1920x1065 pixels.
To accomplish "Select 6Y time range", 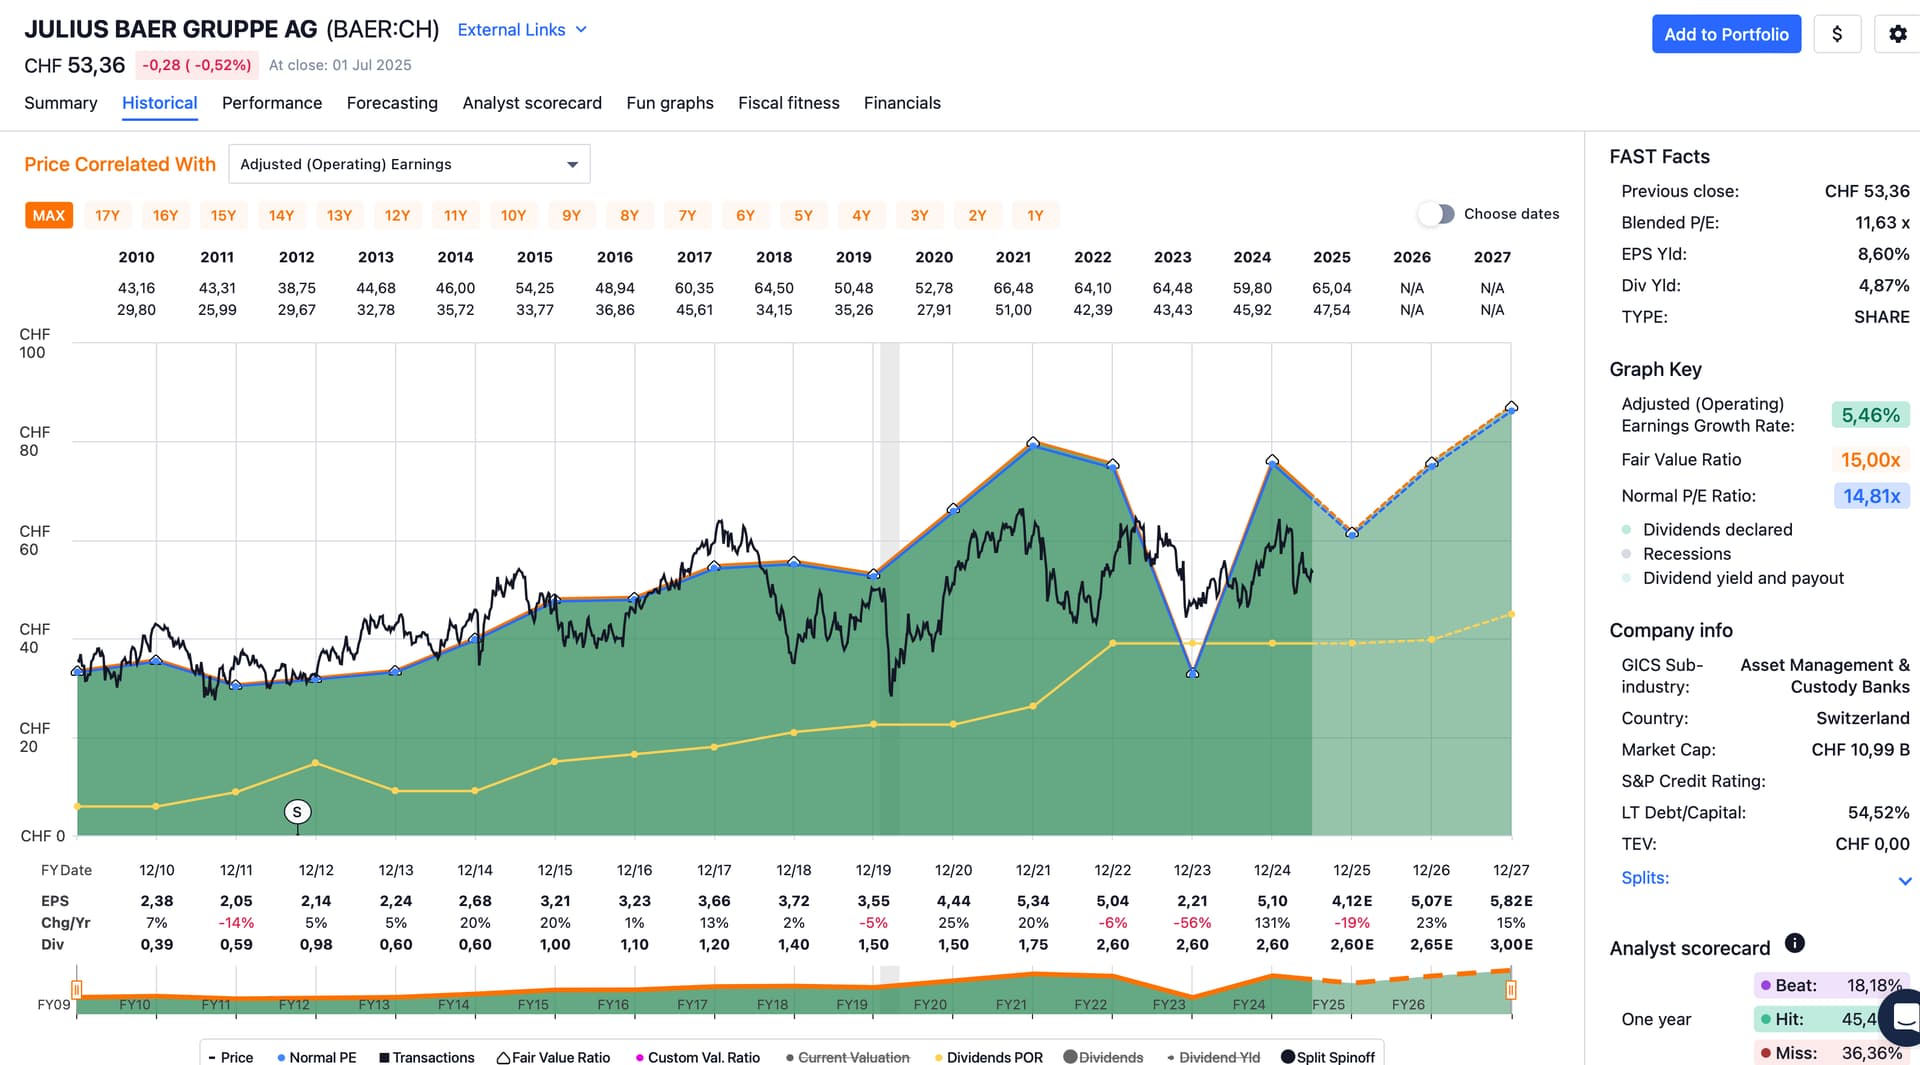I will [745, 215].
